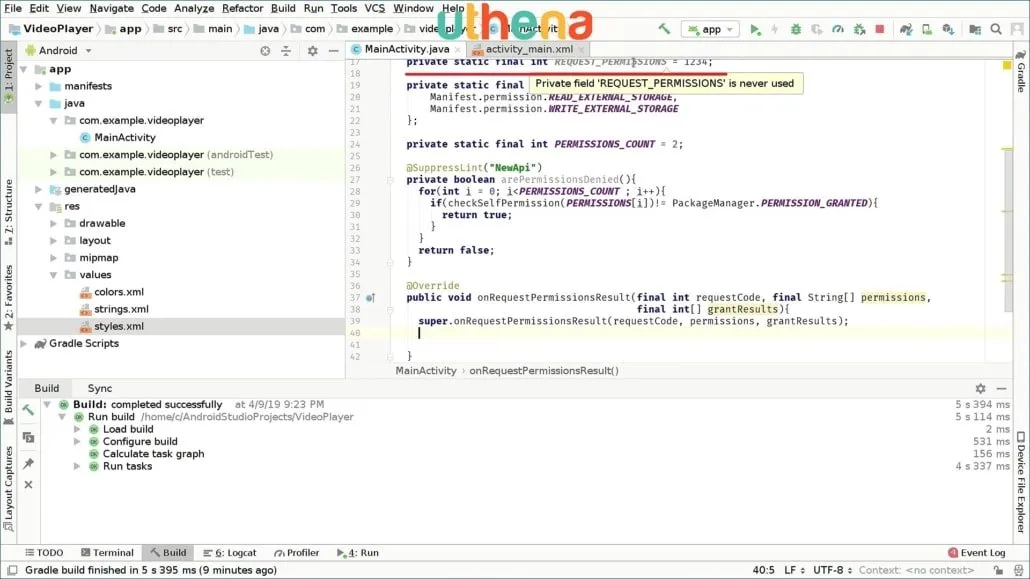Open the Analyze menu
The width and height of the screenshot is (1030, 579).
(194, 8)
